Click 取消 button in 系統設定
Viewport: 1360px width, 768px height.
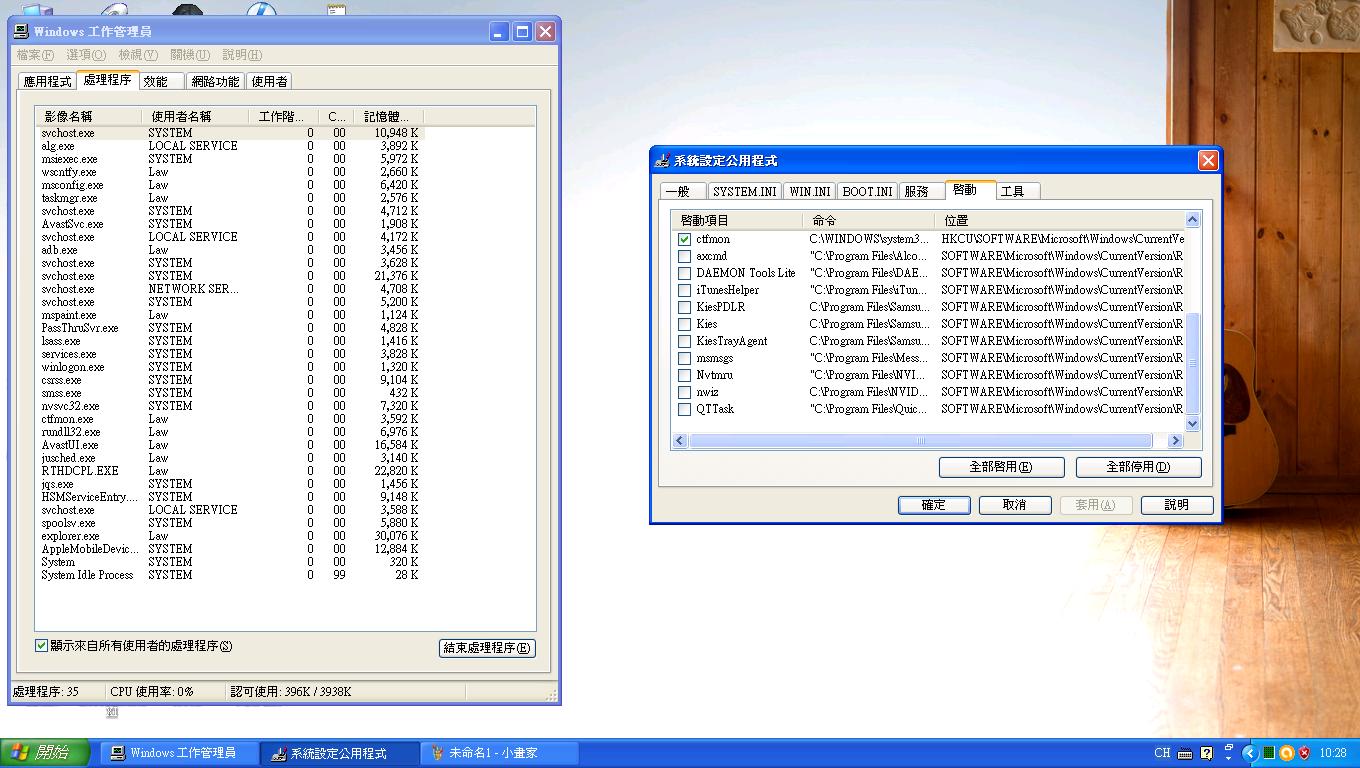(1015, 505)
